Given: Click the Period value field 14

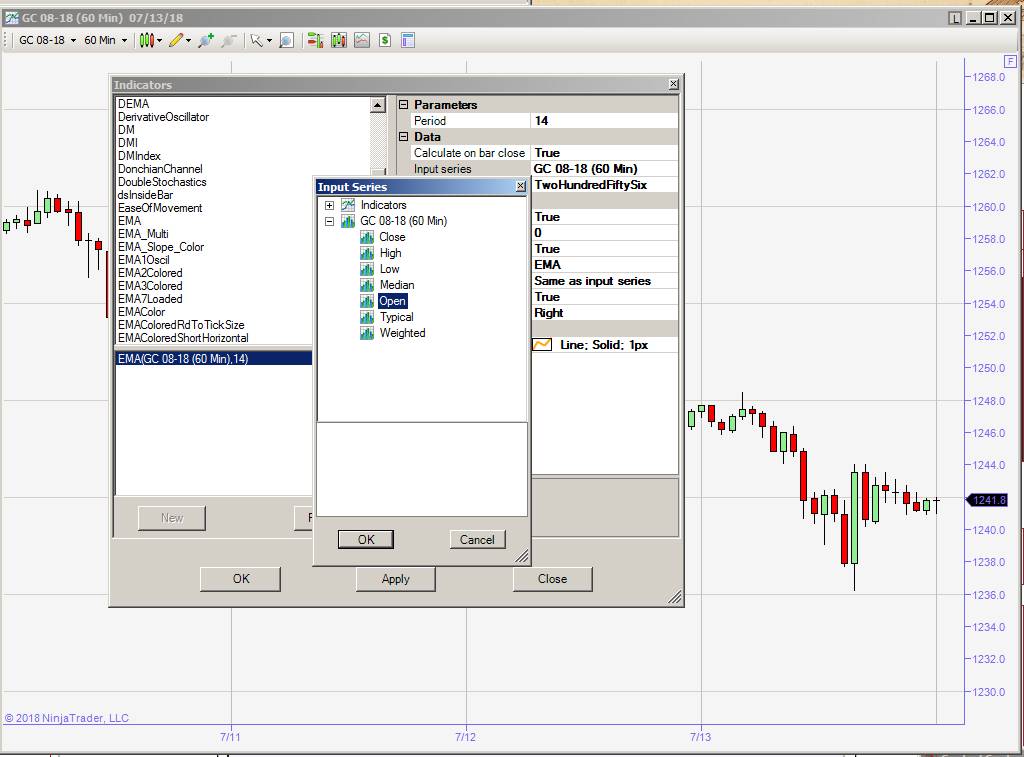Looking at the screenshot, I should coord(604,121).
